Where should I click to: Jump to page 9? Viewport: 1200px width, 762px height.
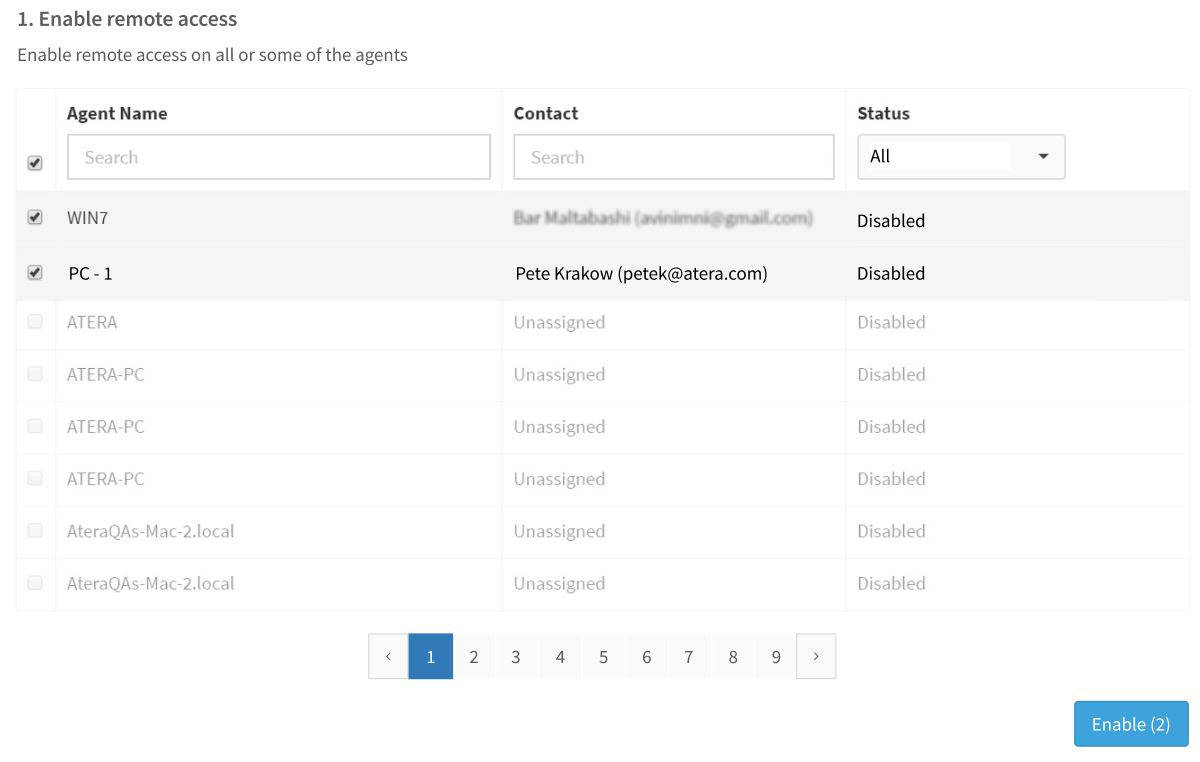click(x=776, y=657)
